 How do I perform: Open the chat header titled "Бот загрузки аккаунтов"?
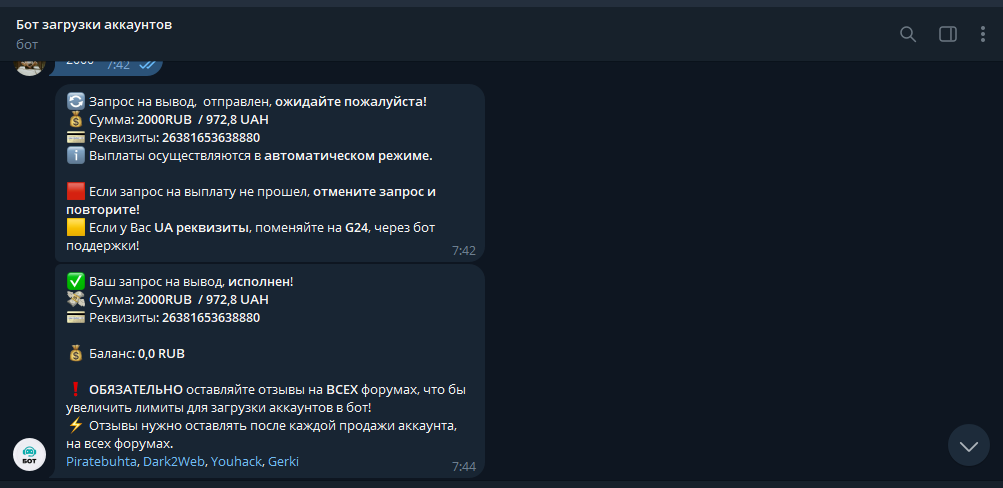tap(94, 24)
